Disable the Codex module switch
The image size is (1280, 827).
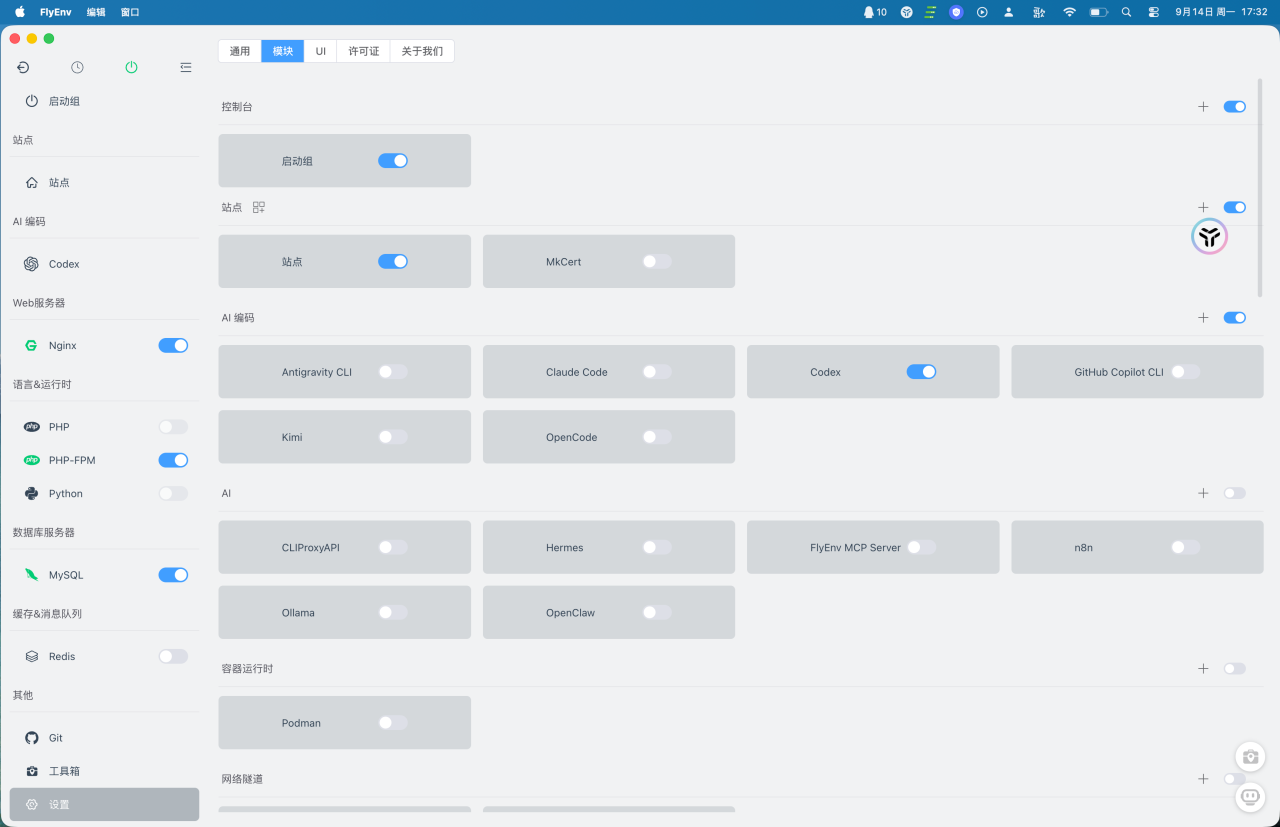coord(921,372)
